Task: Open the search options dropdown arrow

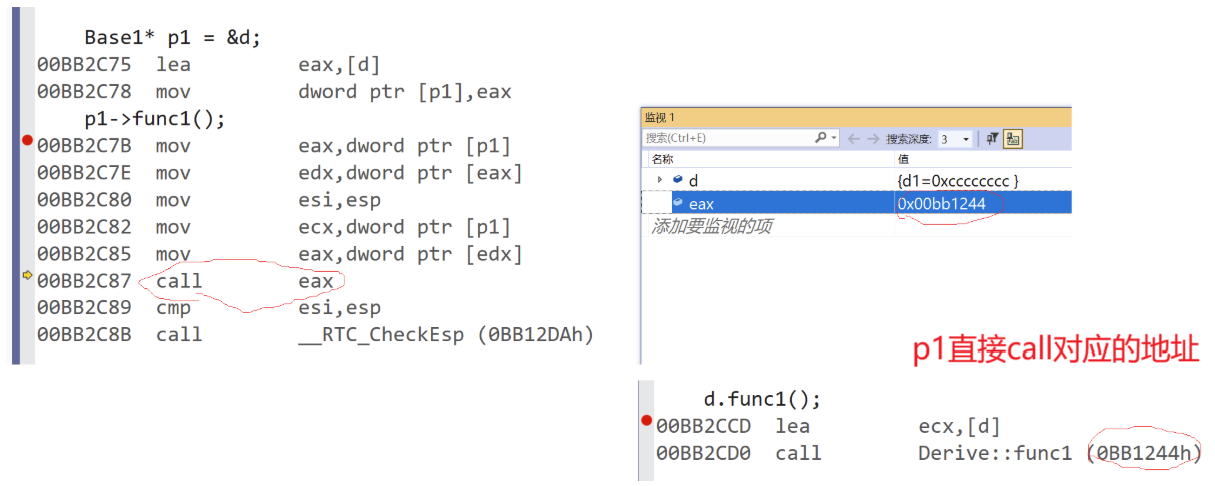Action: (x=834, y=139)
